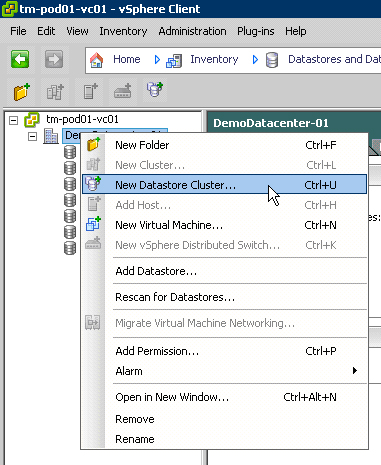Collapse the tm-pod01-vc01 tree node
381x465 pixels.
tap(13, 120)
